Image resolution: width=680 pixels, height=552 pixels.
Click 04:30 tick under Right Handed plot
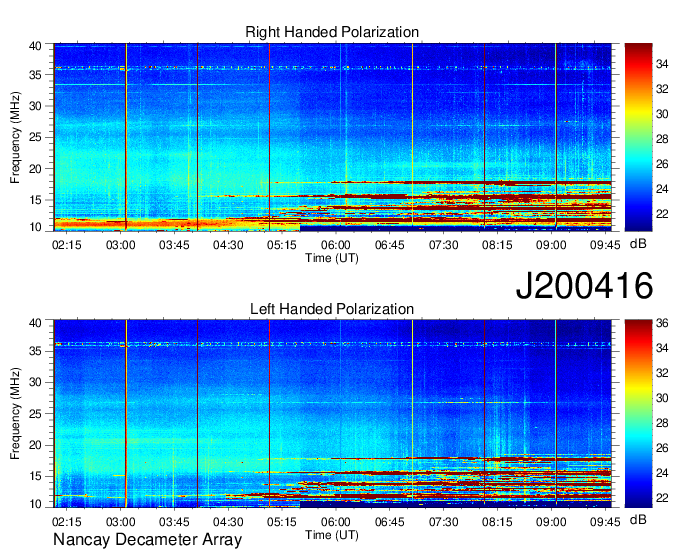tap(228, 245)
